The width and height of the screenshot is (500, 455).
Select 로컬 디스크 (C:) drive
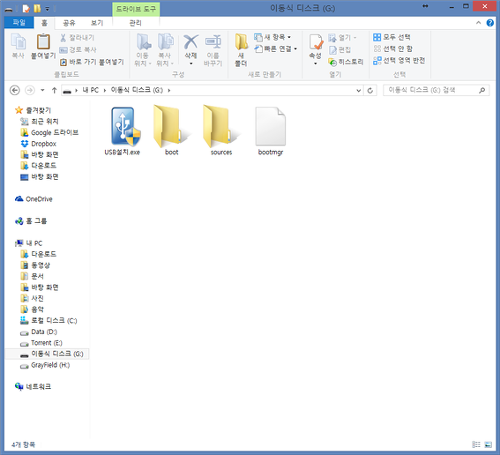[x=49, y=321]
